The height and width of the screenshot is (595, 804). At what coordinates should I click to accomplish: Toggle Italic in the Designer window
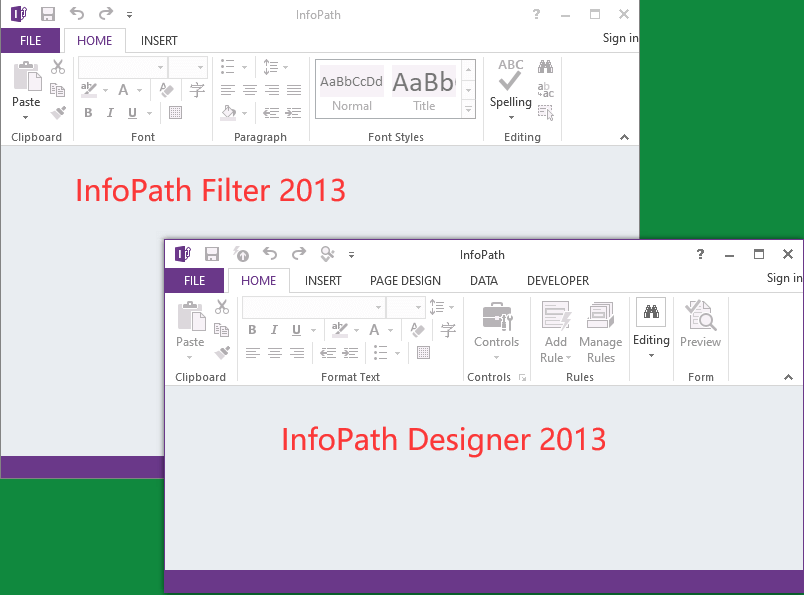click(274, 330)
